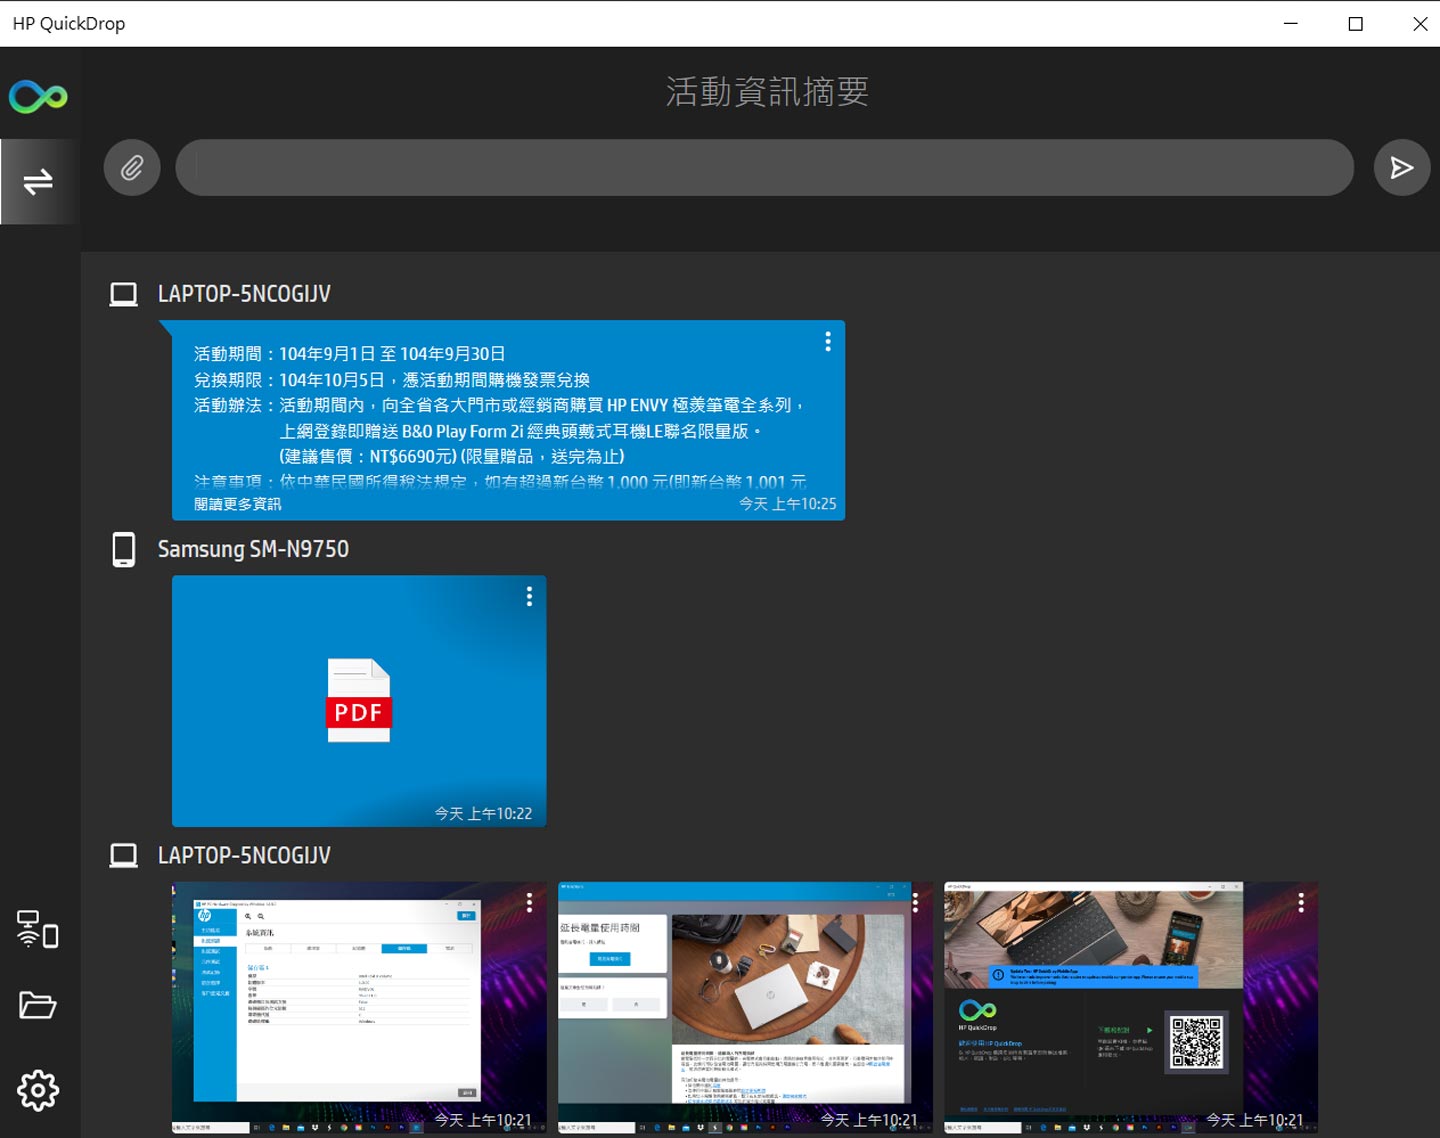Click the 閱讀更多資訊 link
This screenshot has height=1138, width=1440.
tap(238, 504)
